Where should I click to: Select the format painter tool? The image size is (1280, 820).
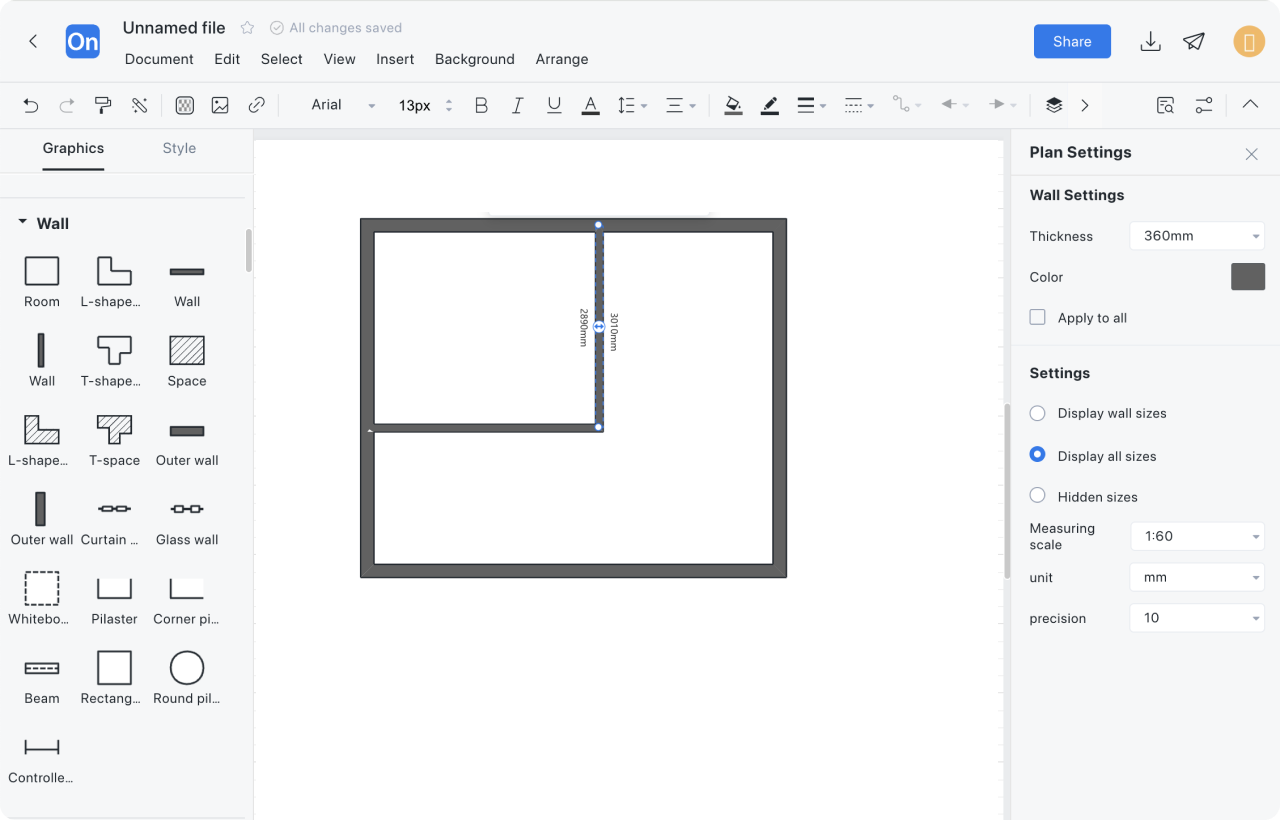pyautogui.click(x=103, y=105)
